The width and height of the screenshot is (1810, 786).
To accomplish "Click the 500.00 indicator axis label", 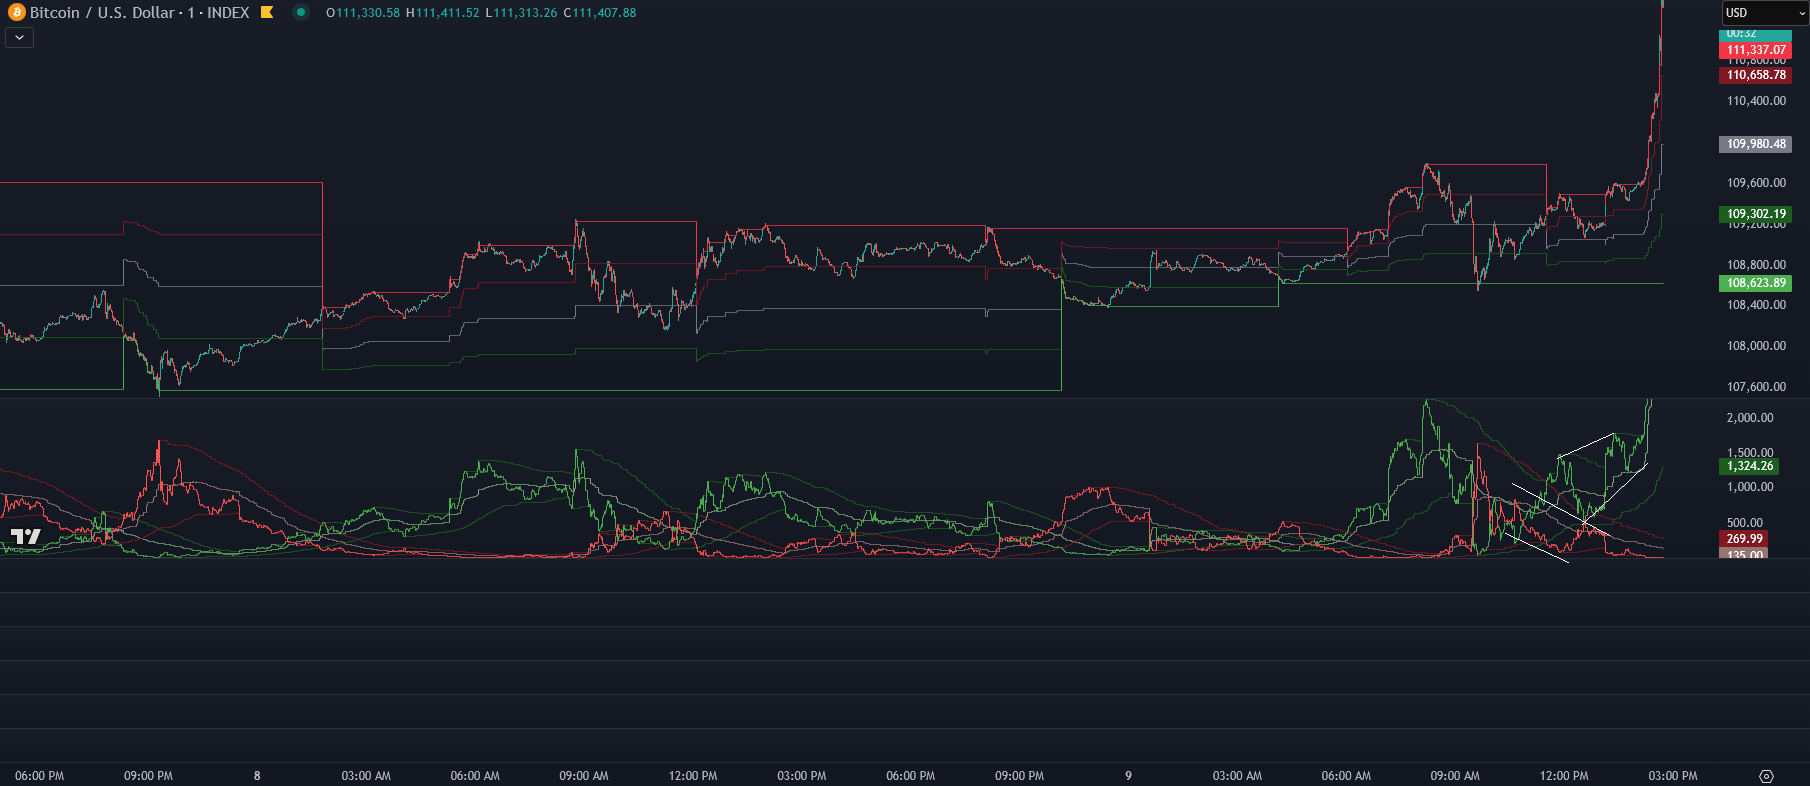I will click(x=1745, y=523).
